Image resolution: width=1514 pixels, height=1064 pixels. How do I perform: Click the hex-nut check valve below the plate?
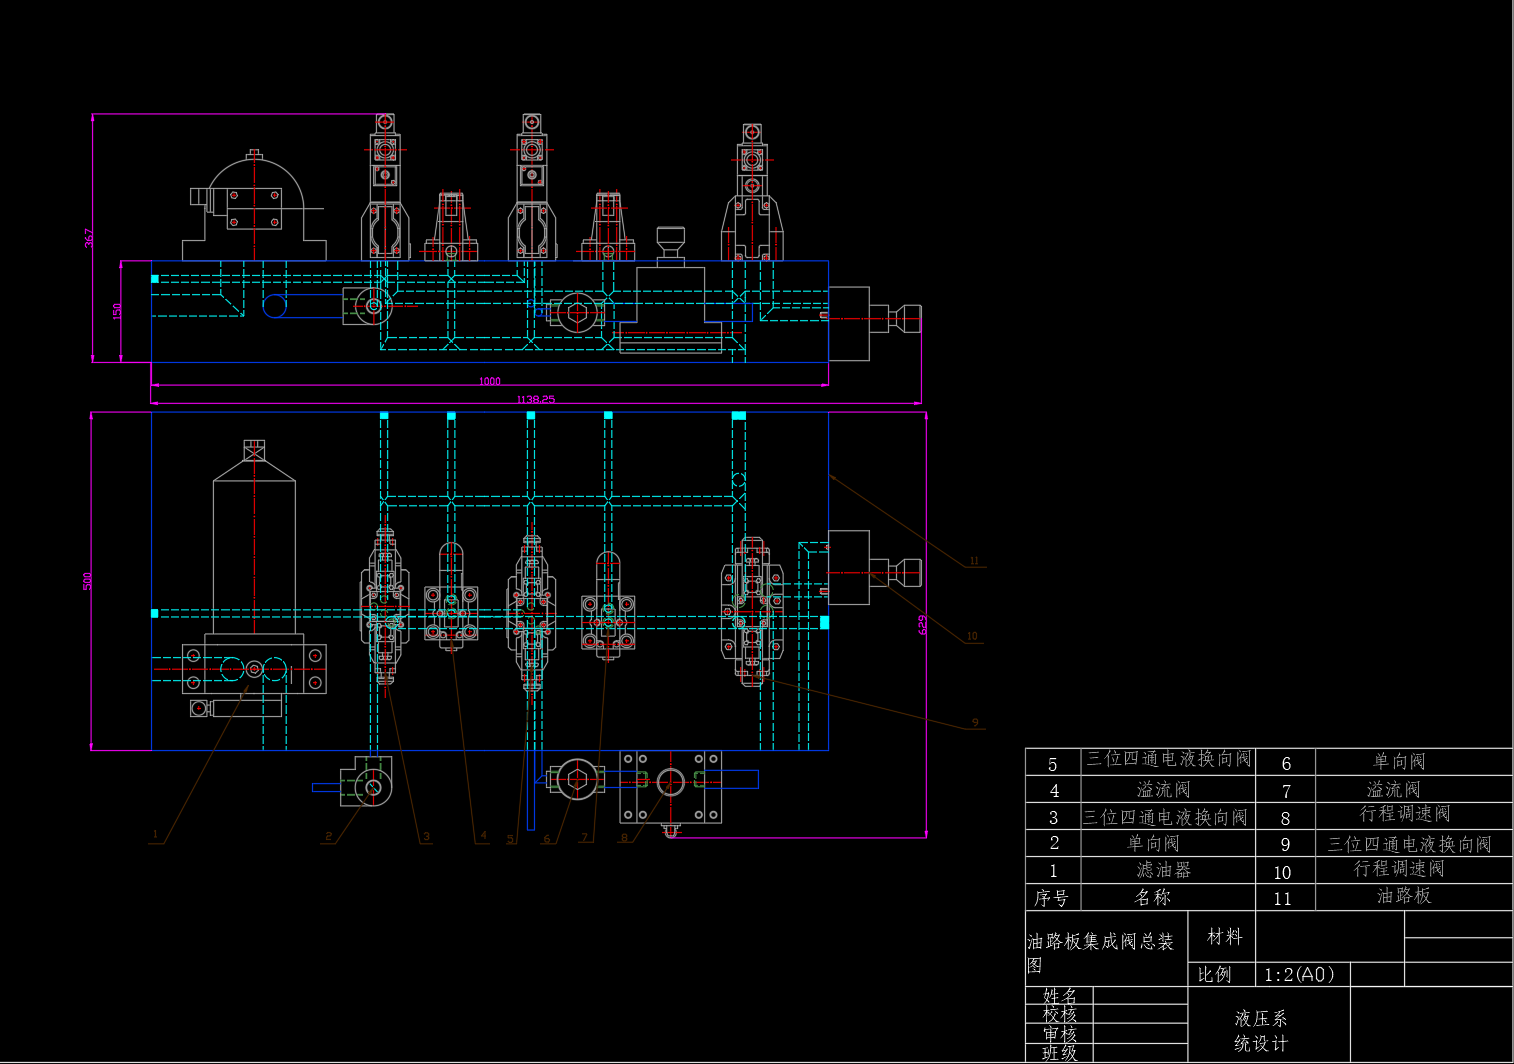pos(576,779)
